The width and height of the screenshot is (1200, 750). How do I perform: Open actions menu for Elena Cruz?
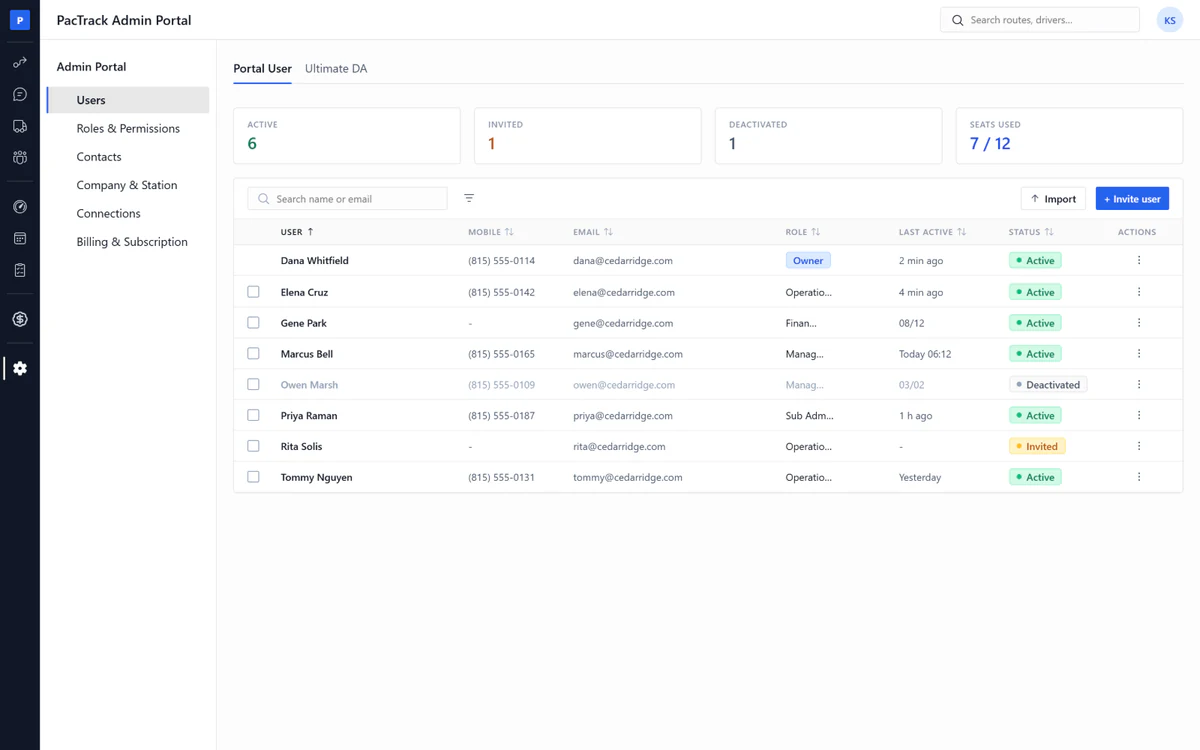[x=1138, y=292]
